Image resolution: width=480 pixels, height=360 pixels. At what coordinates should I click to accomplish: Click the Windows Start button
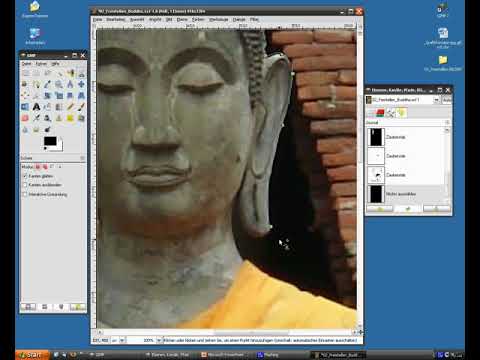(x=32, y=355)
